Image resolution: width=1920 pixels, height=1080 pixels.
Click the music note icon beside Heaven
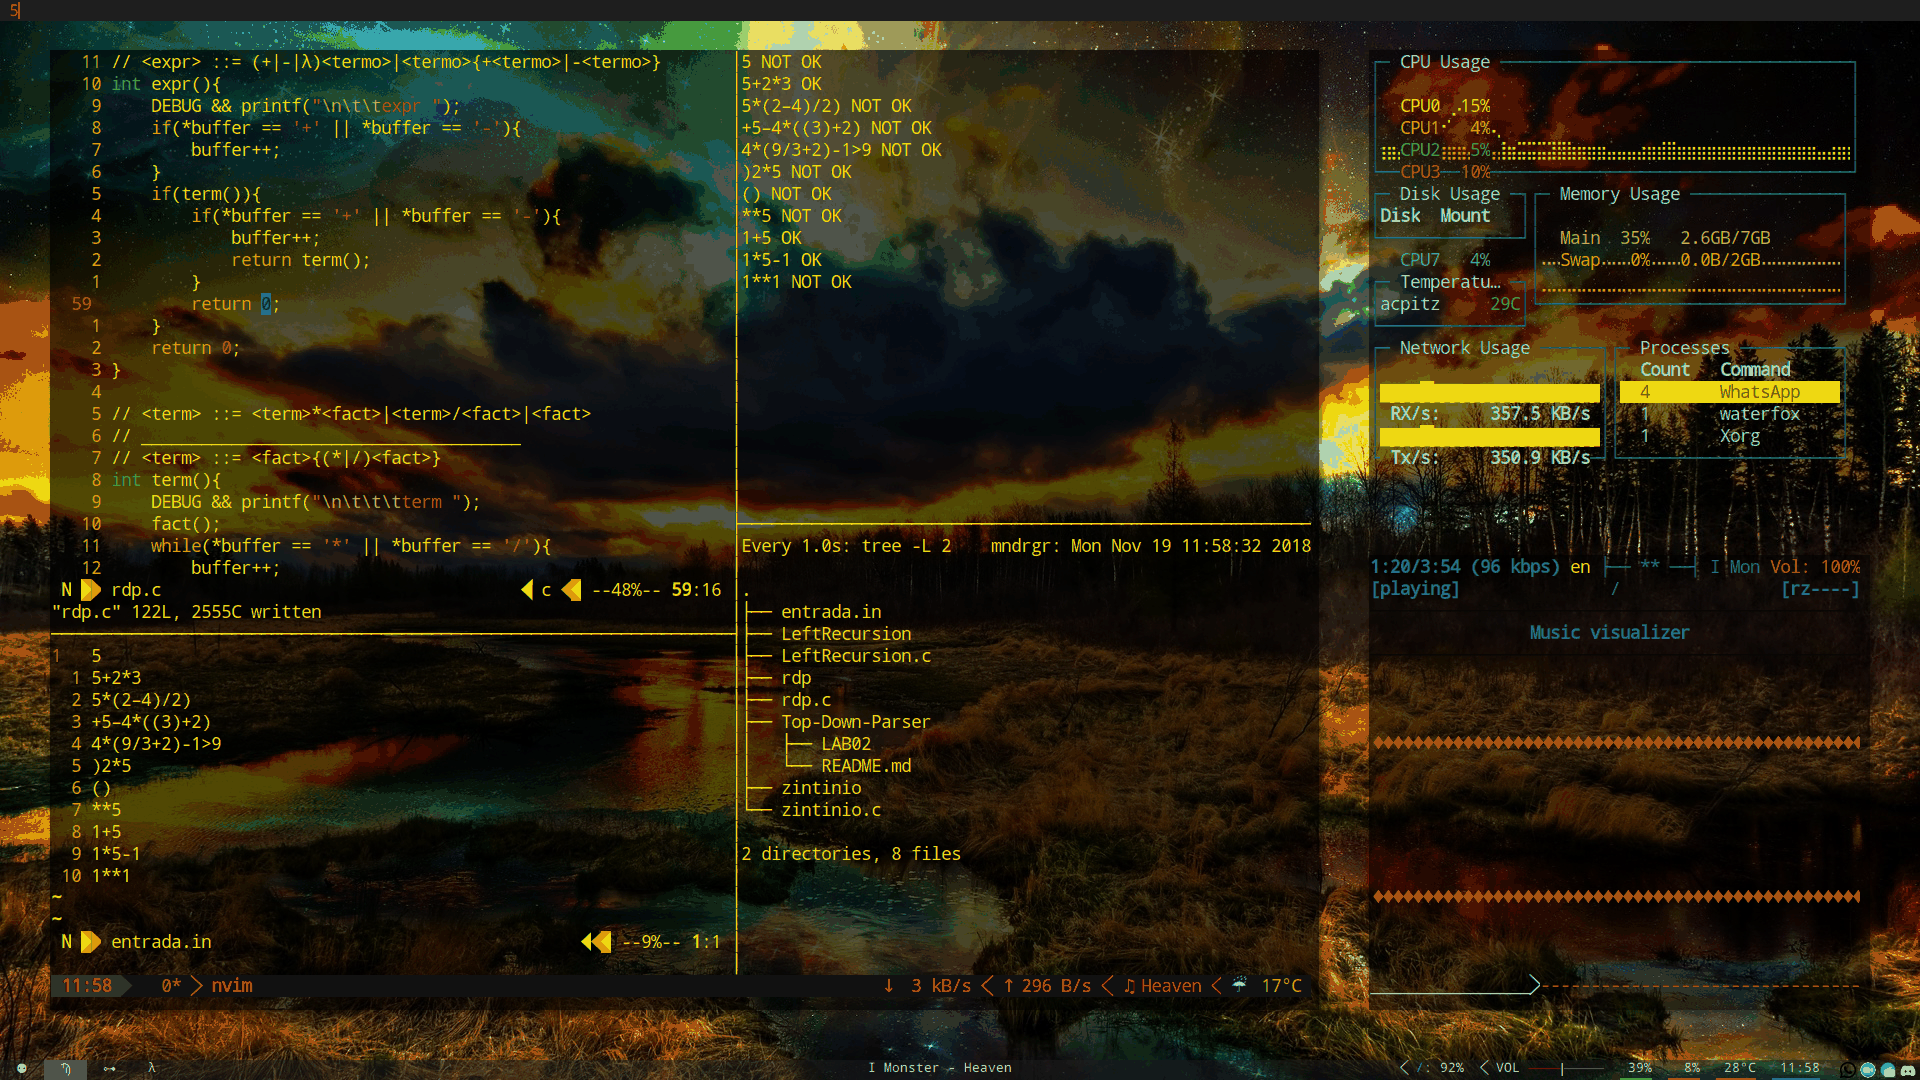click(1129, 986)
